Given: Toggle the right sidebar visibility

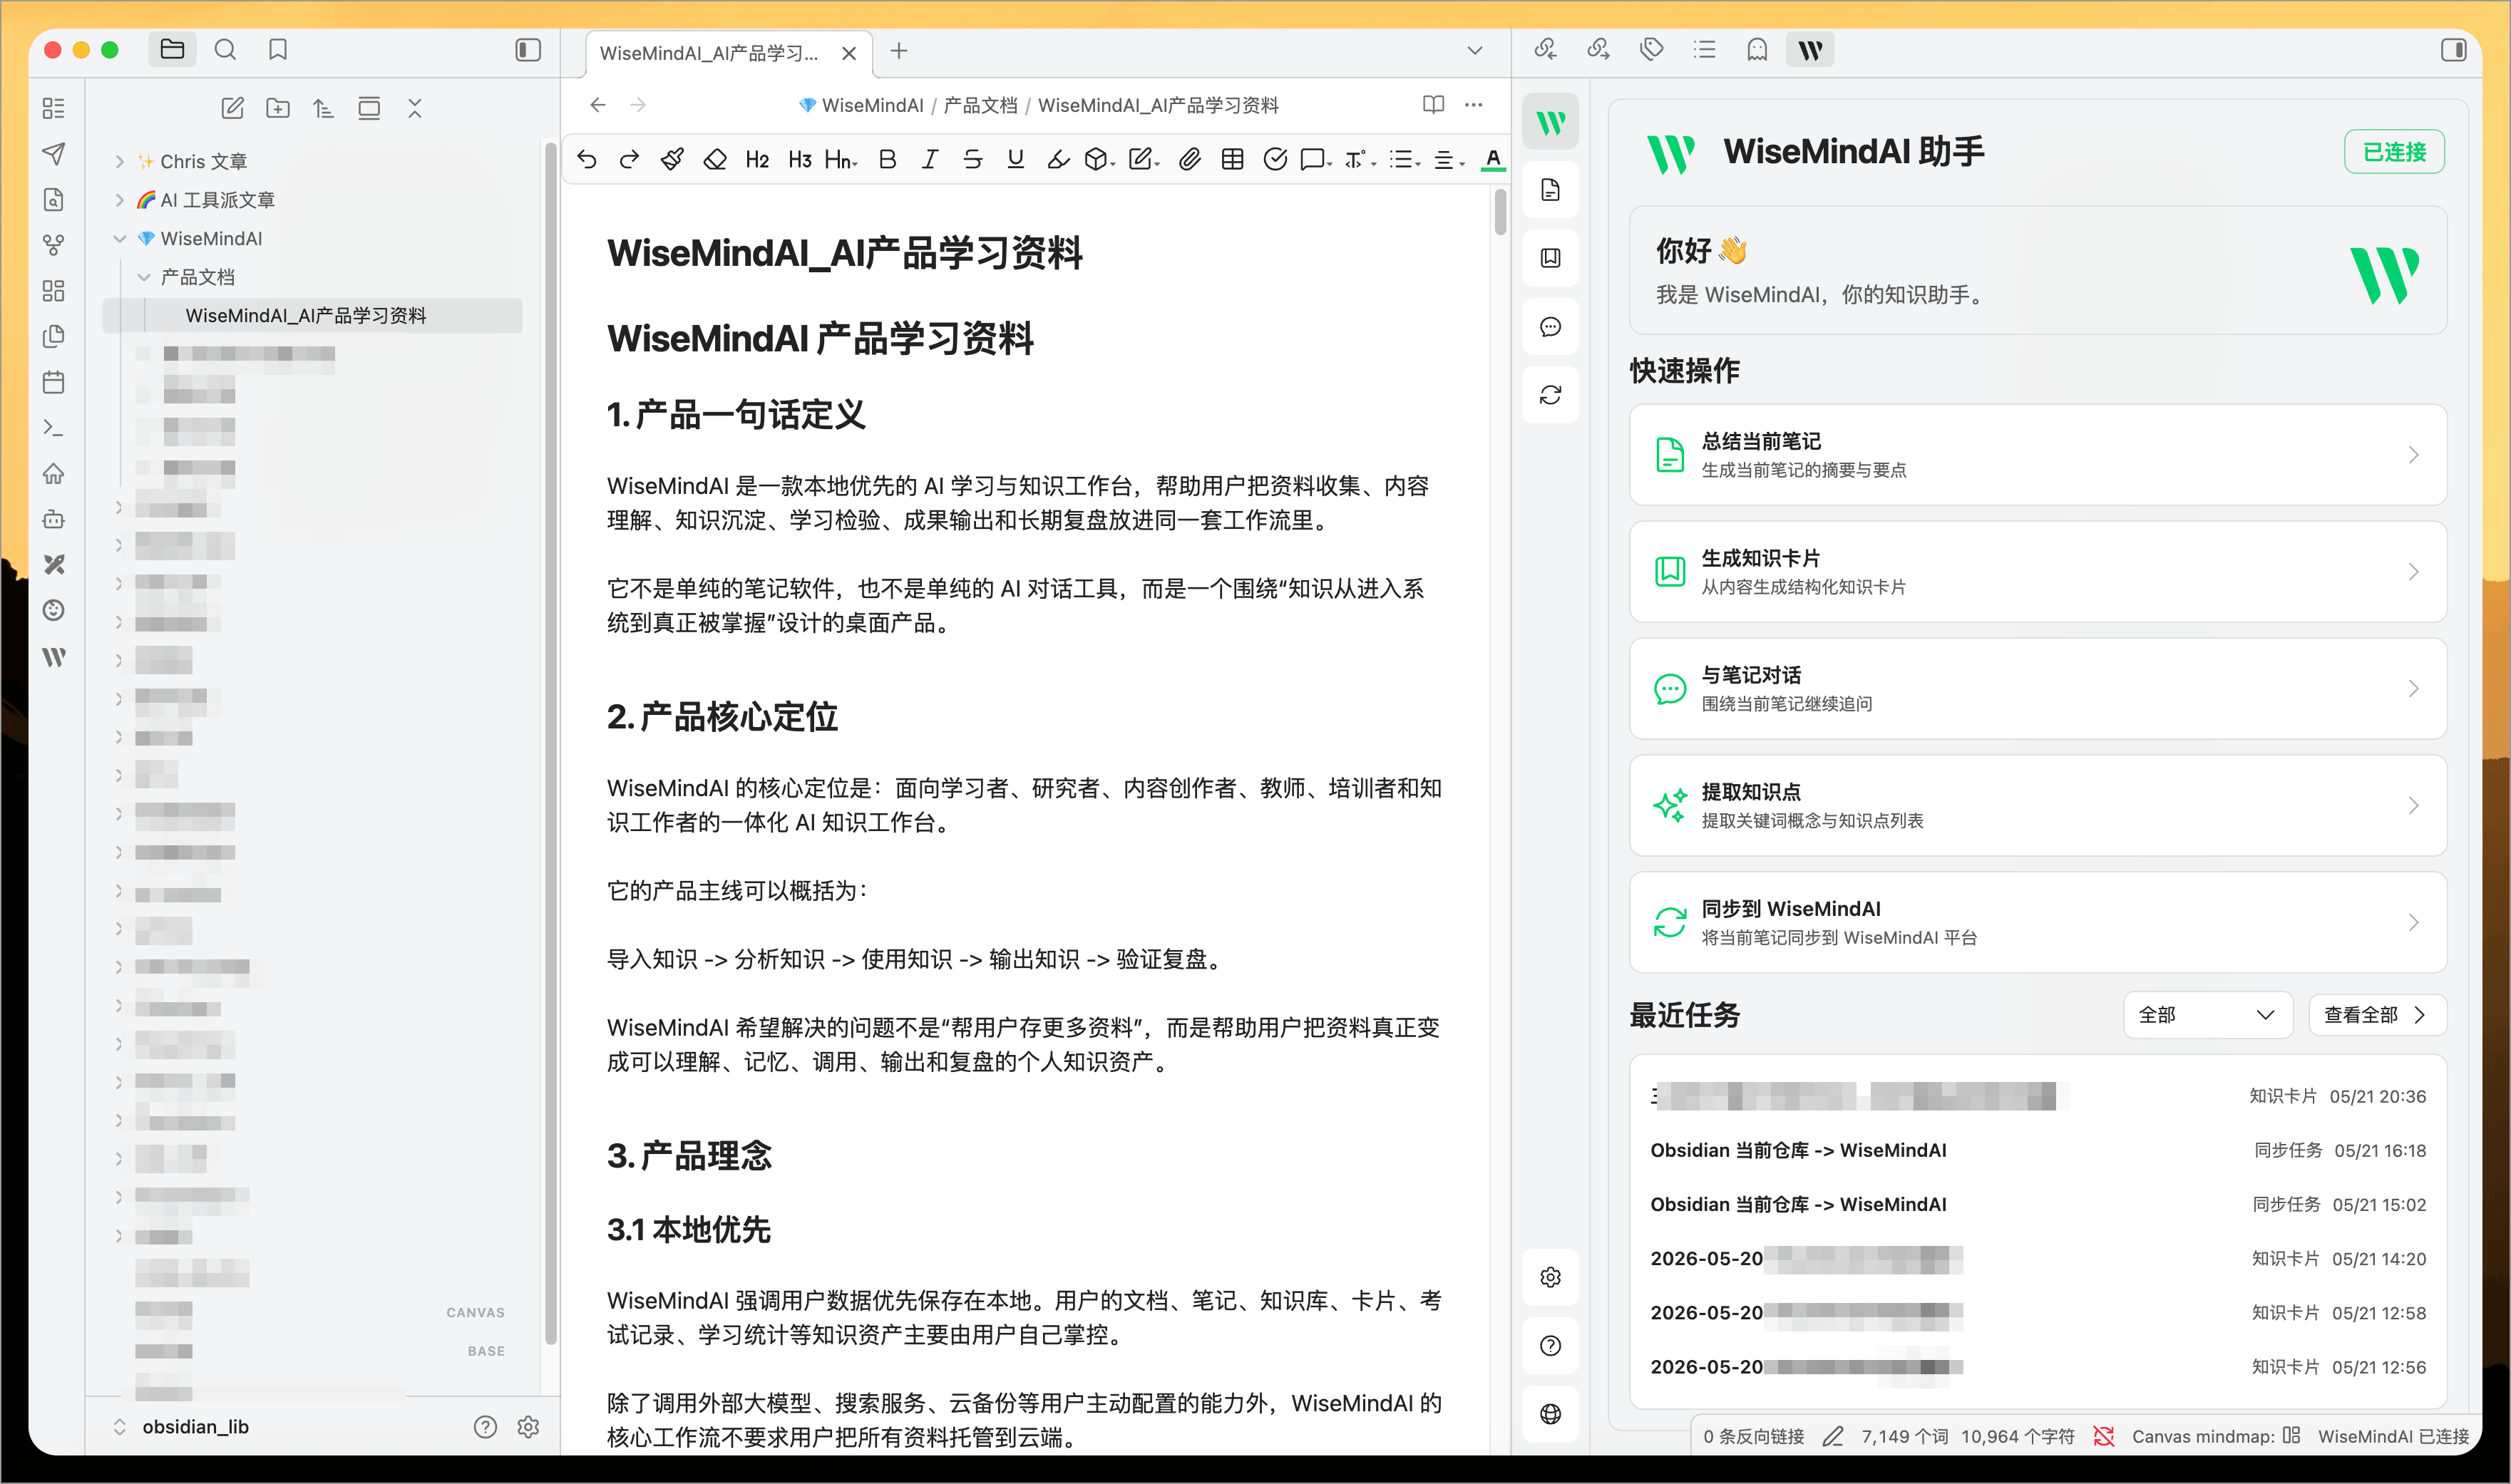Looking at the screenshot, I should [x=2453, y=50].
